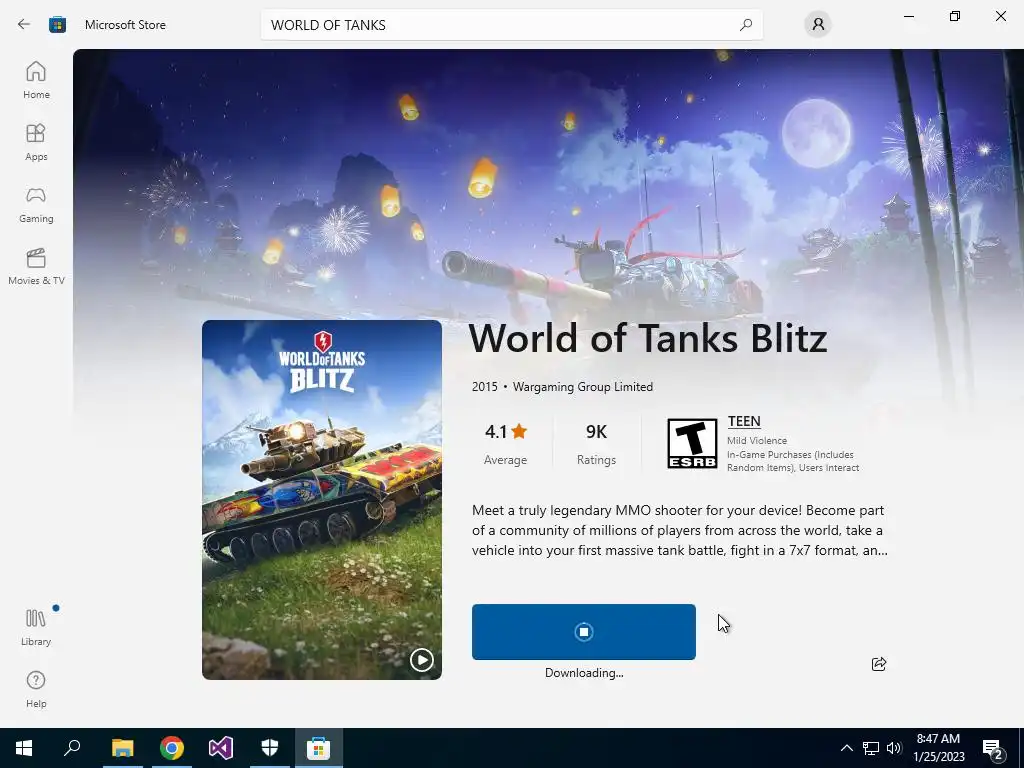
Task: Click the World of Tanks Blitz title
Action: 648,338
